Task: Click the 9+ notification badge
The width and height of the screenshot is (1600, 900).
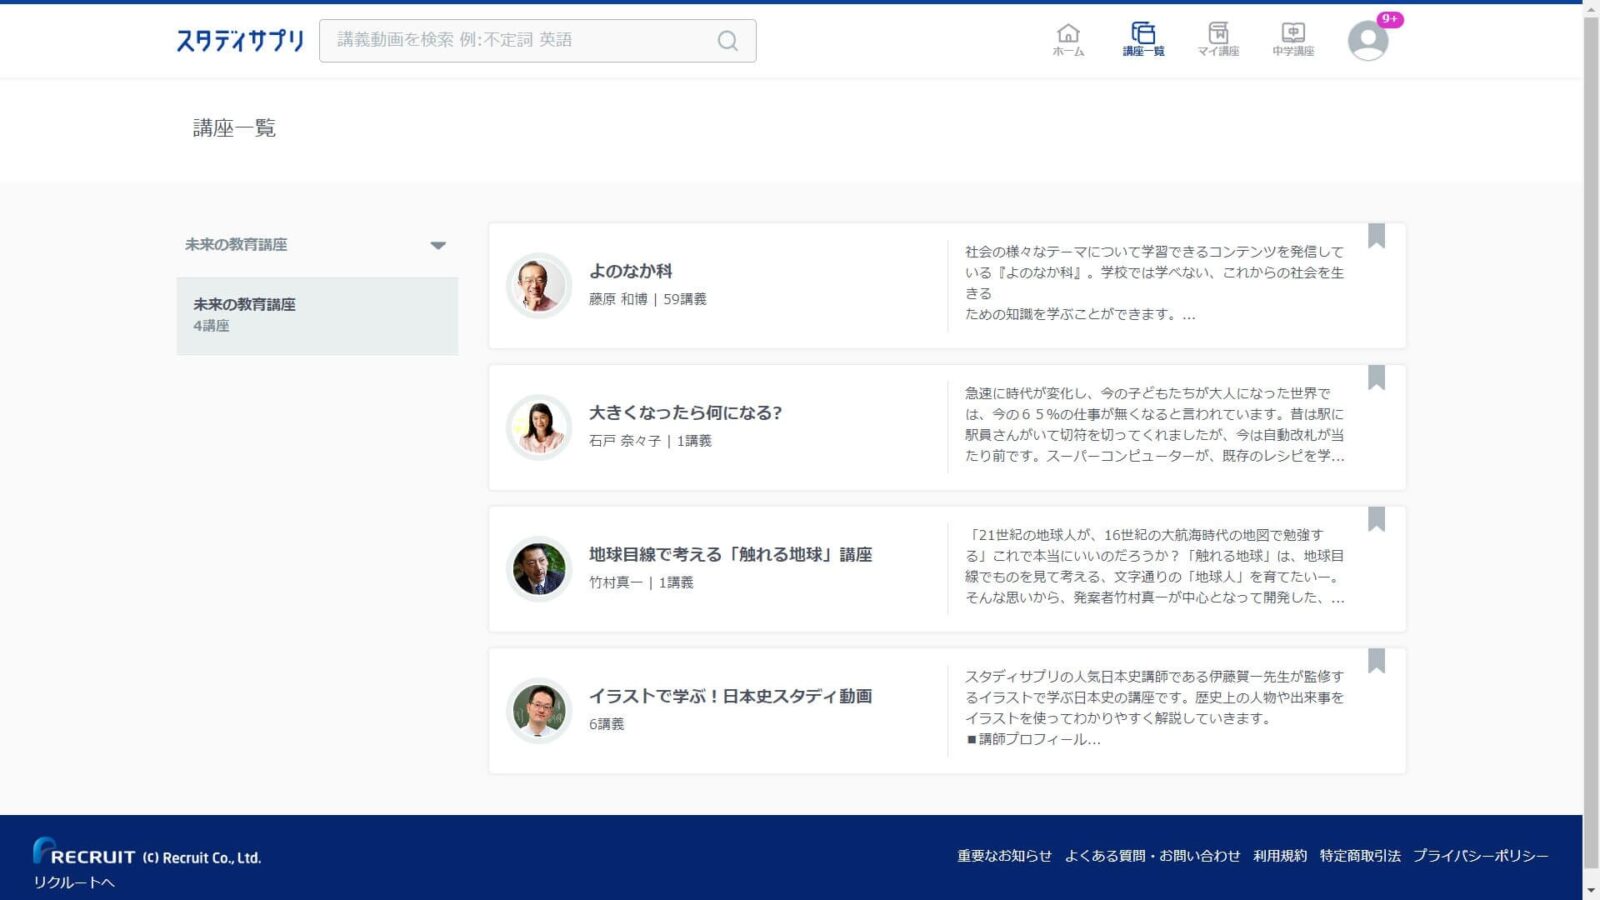Action: [x=1390, y=19]
